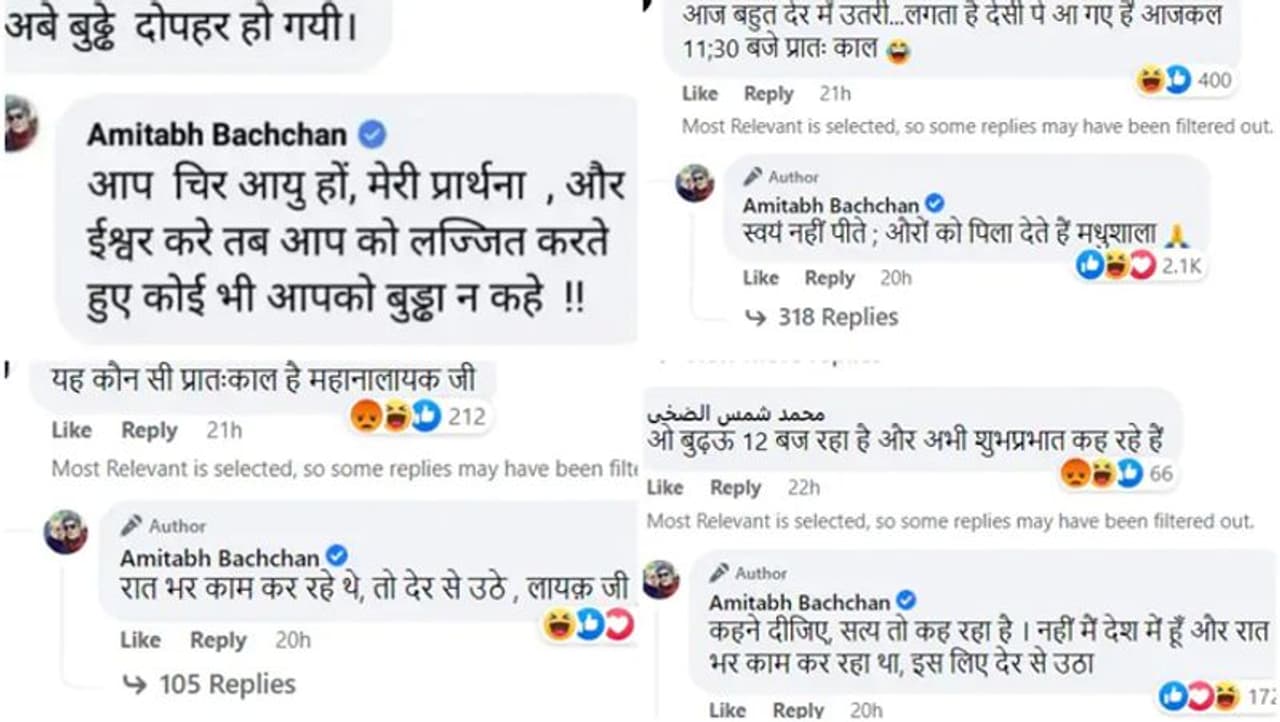Click reaction icons on 'लायक़ जी' reply
The height and width of the screenshot is (722, 1280).
tap(588, 625)
